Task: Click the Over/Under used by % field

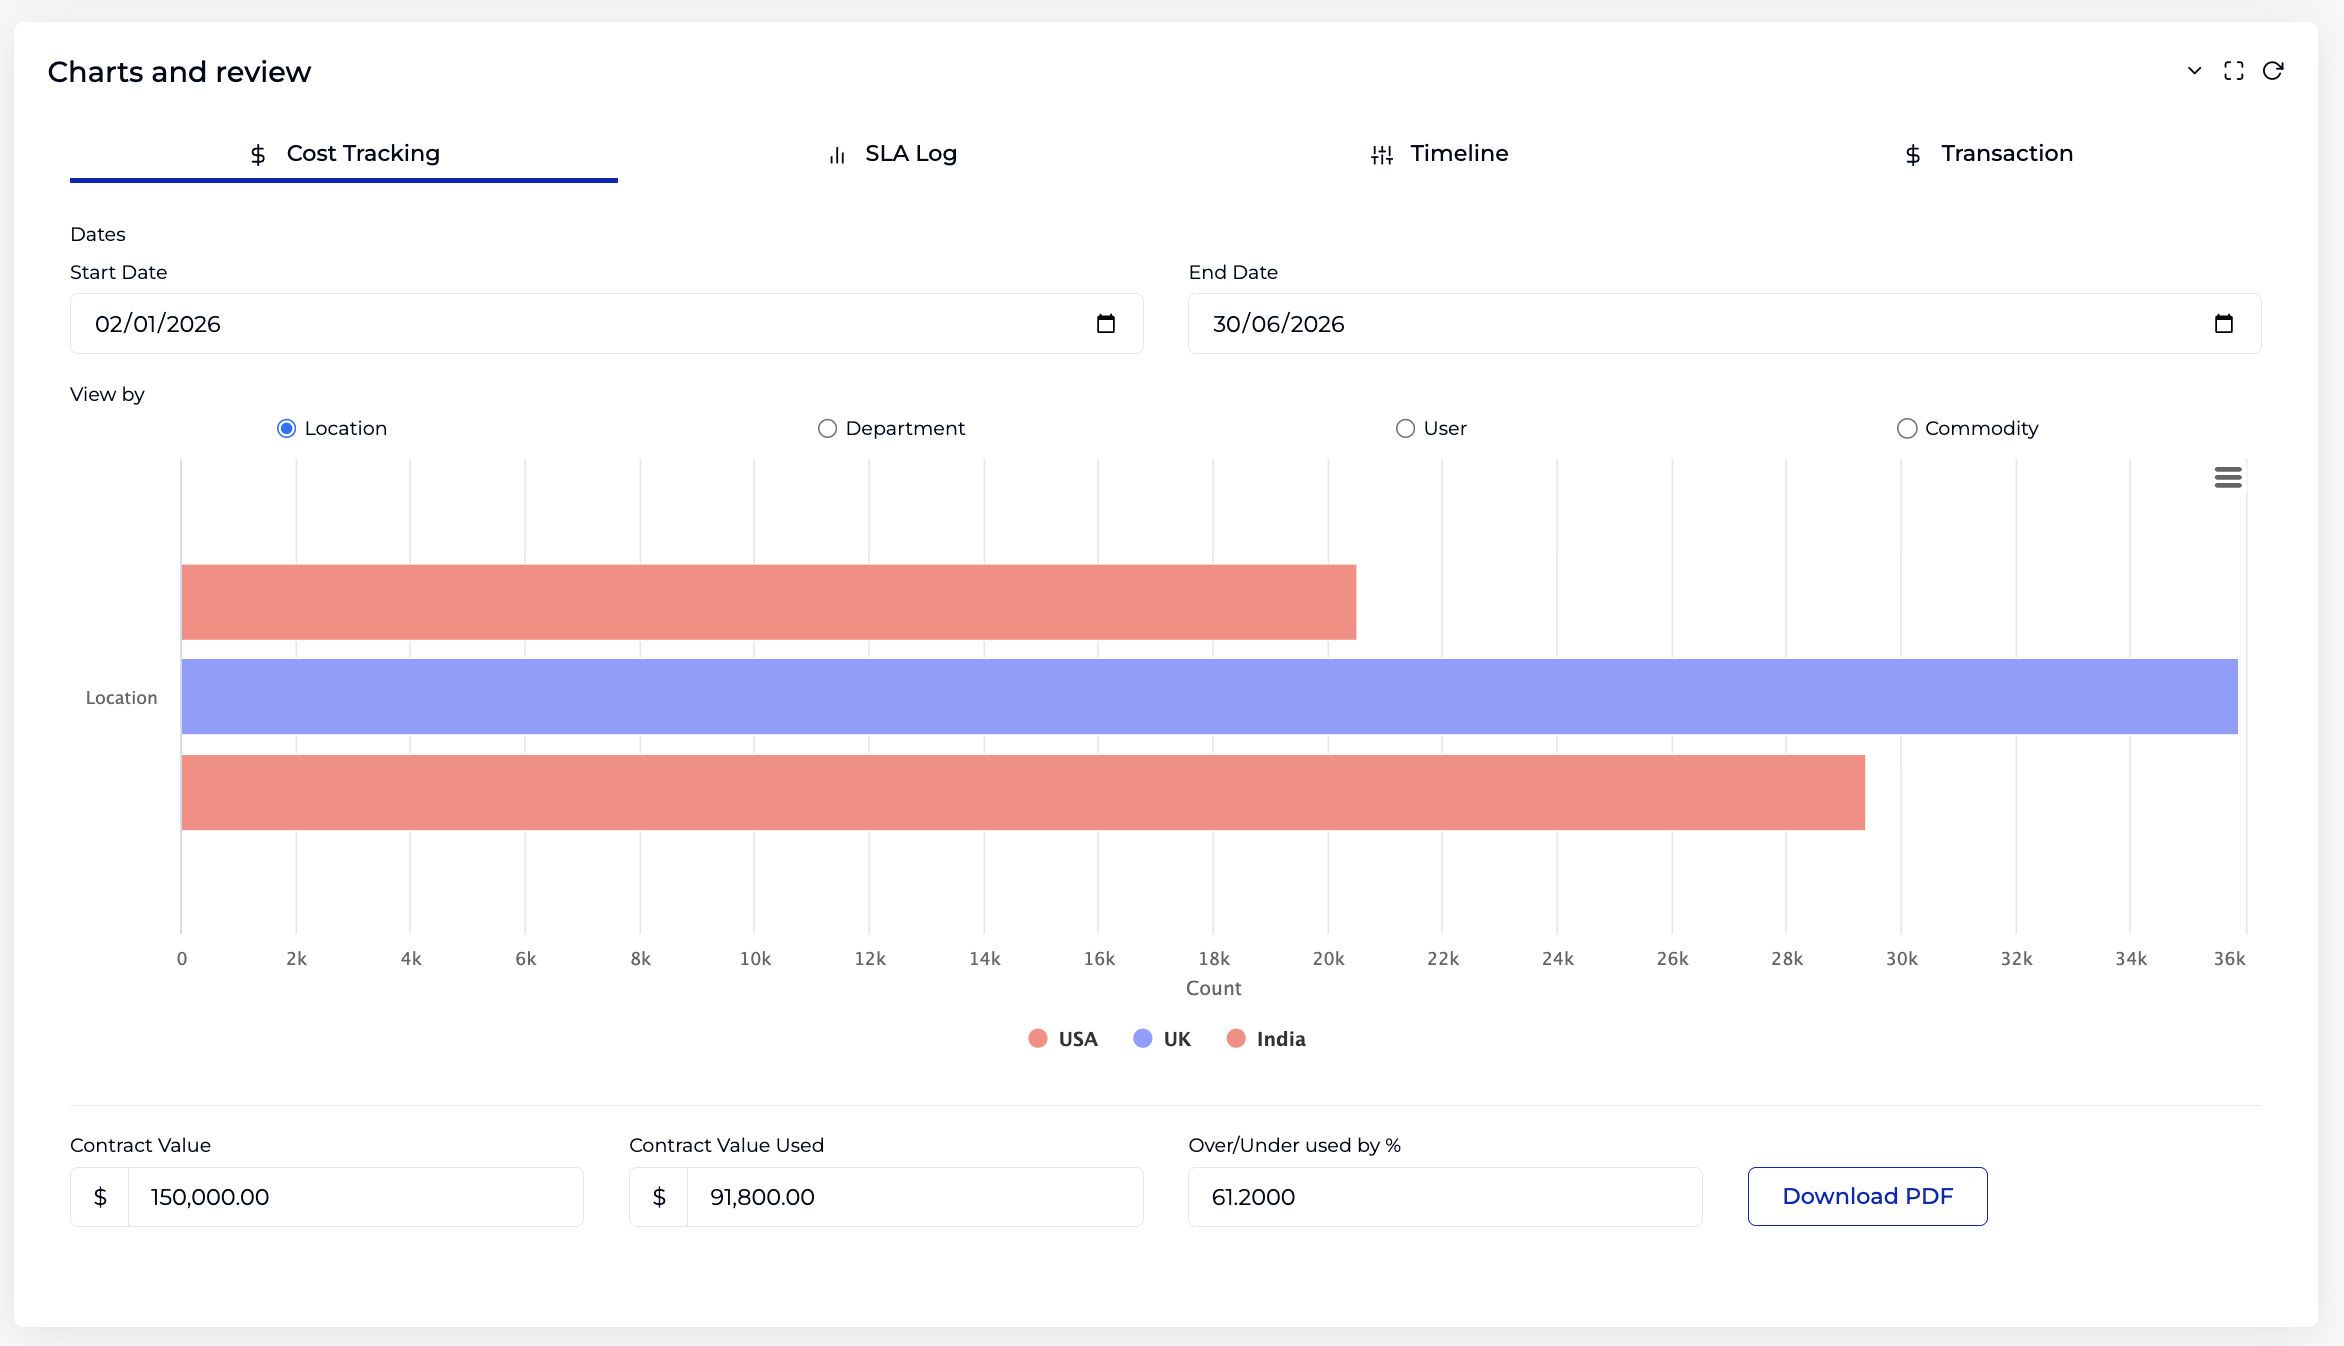Action: tap(1445, 1197)
